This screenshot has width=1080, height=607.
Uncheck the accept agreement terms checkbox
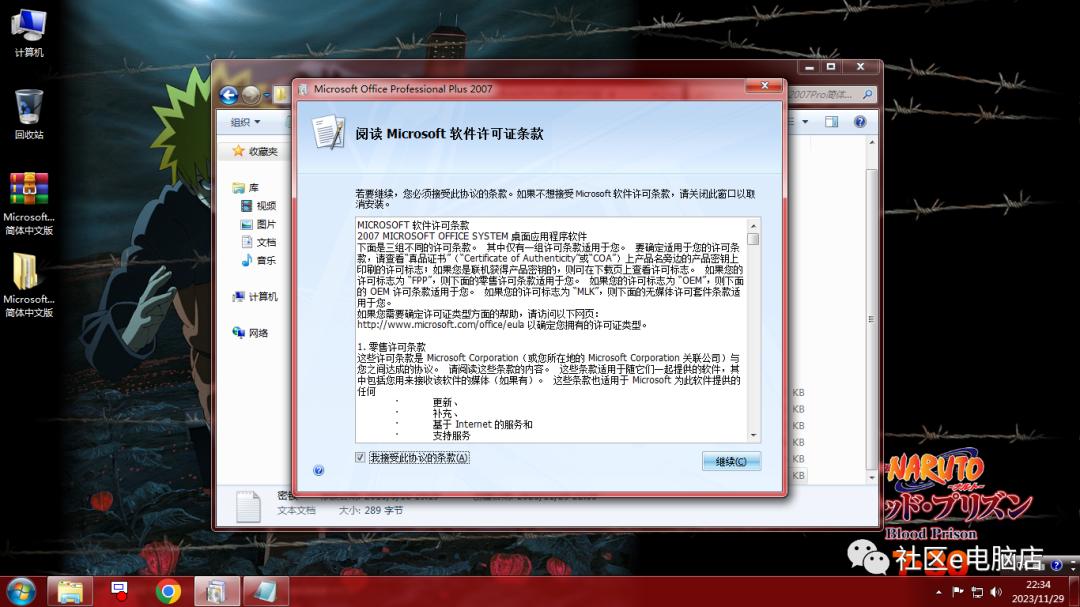click(x=360, y=457)
